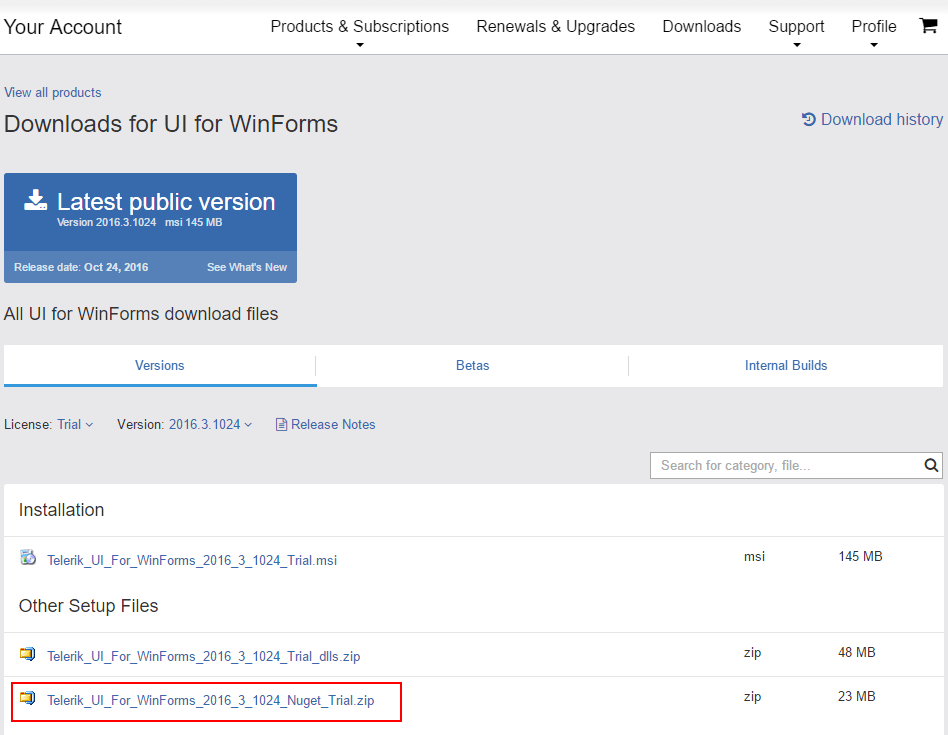Viewport: 948px width, 735px height.
Task: Click the msi type cell
Action: pos(754,556)
